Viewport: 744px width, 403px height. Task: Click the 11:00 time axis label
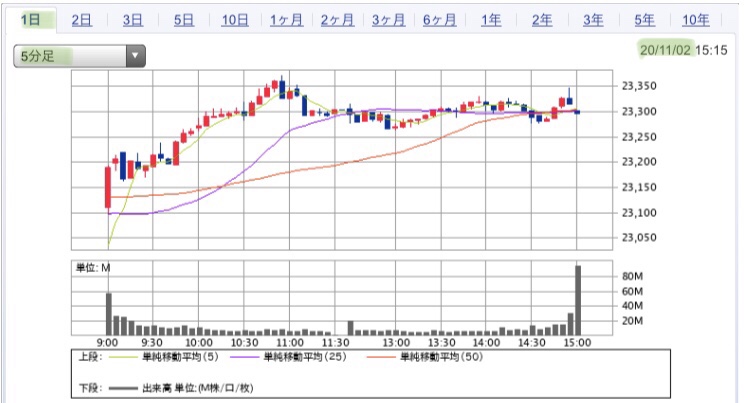[289, 343]
